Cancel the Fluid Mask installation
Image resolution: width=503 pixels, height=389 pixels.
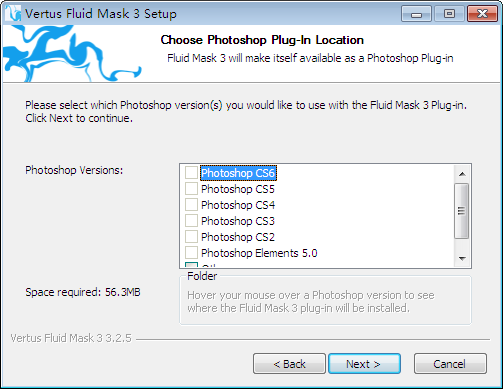tap(450, 364)
